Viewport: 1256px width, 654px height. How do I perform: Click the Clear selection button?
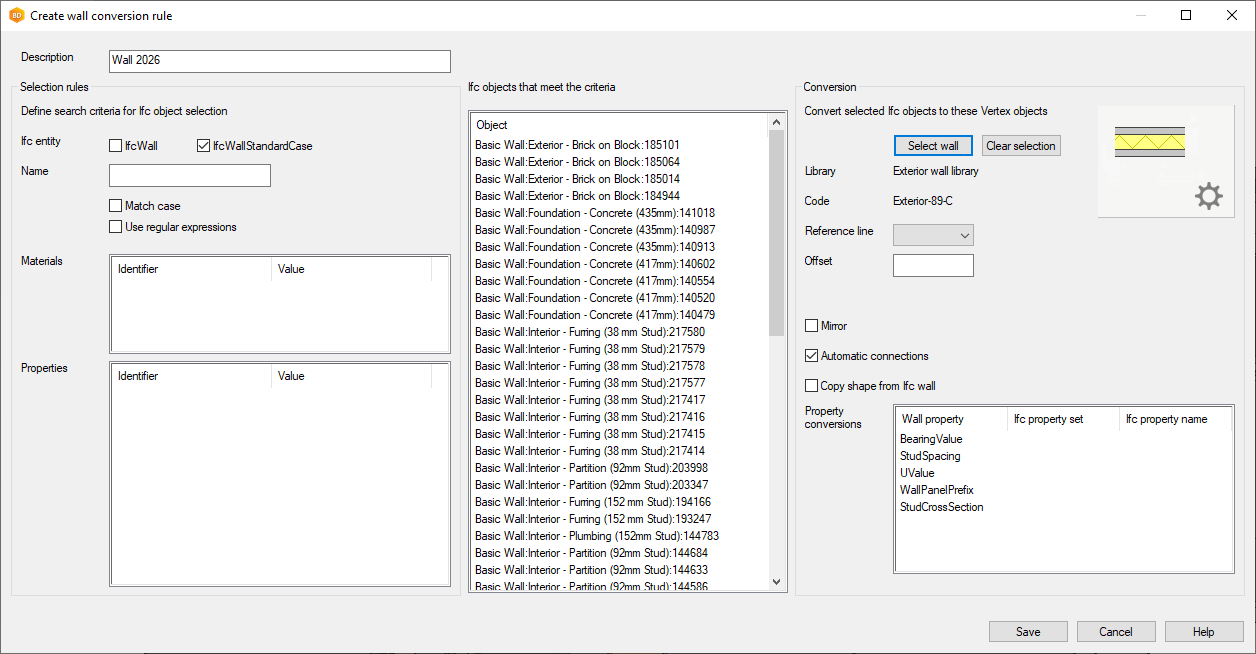click(x=1020, y=146)
